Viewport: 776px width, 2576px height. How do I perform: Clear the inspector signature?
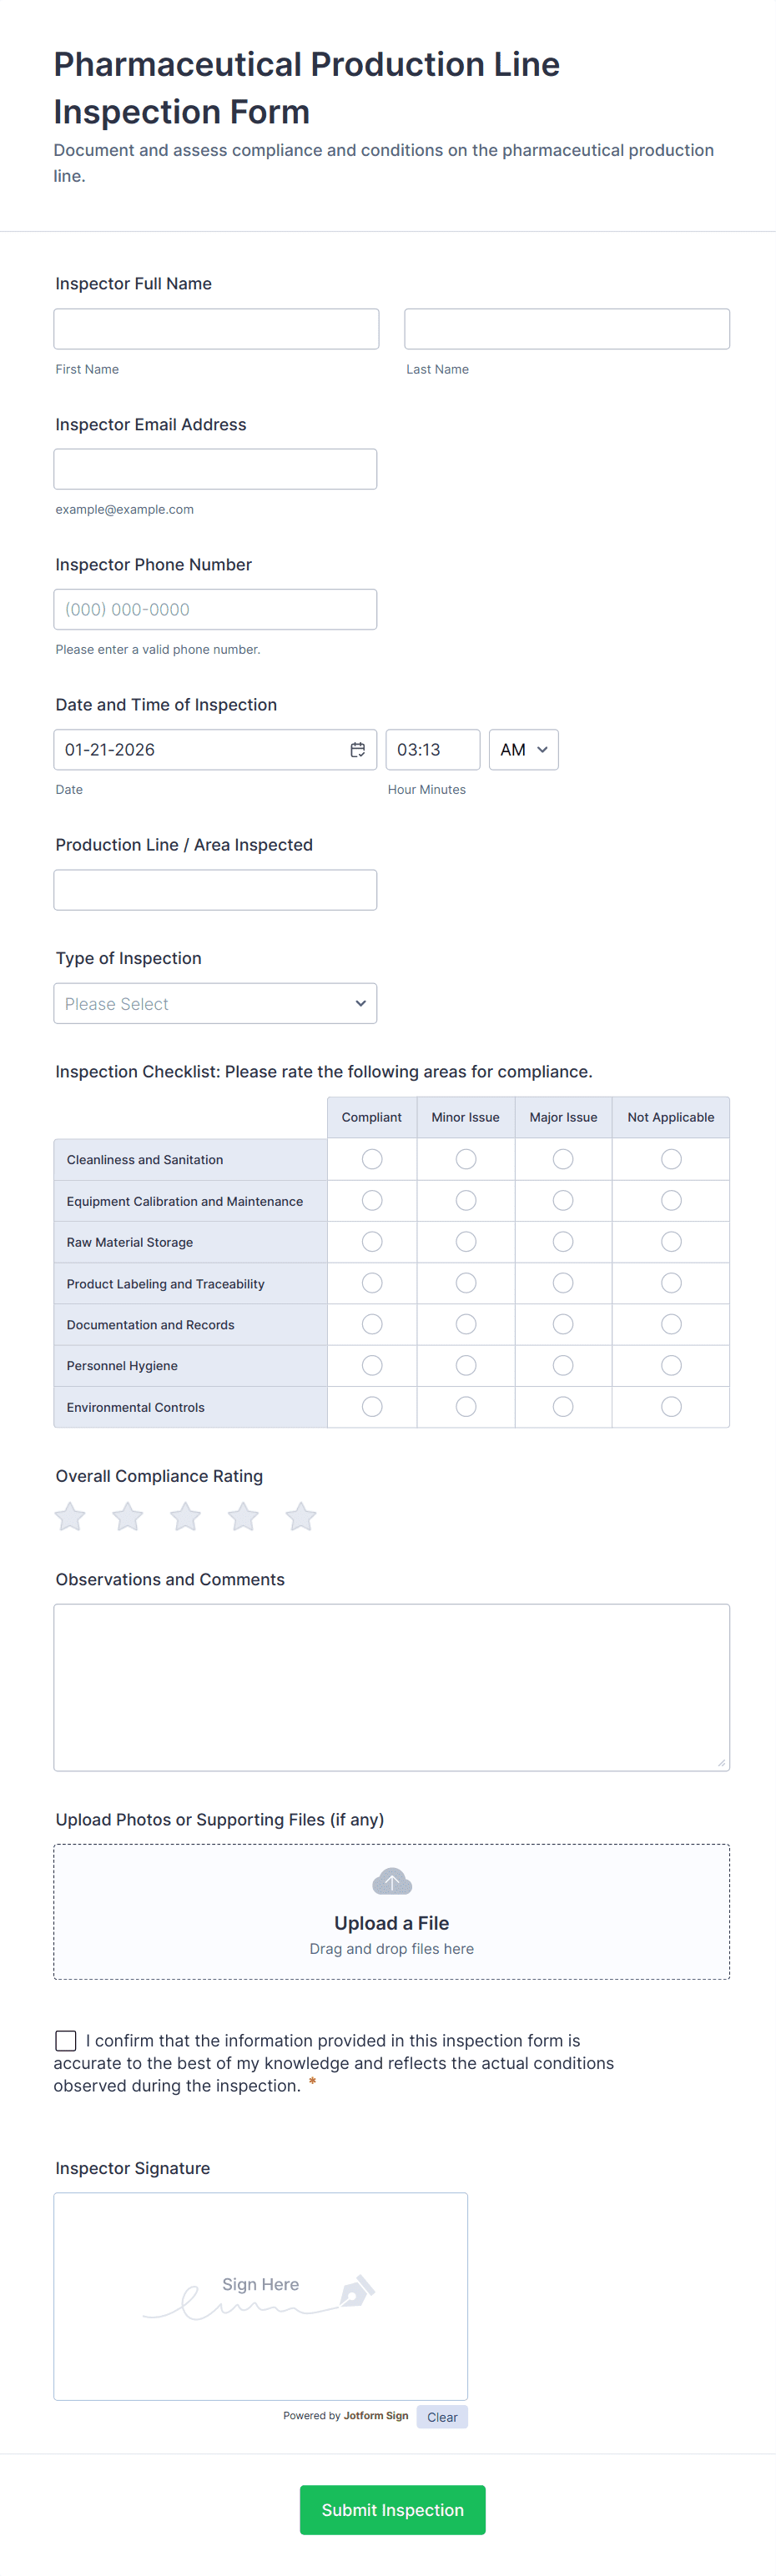click(x=442, y=2417)
